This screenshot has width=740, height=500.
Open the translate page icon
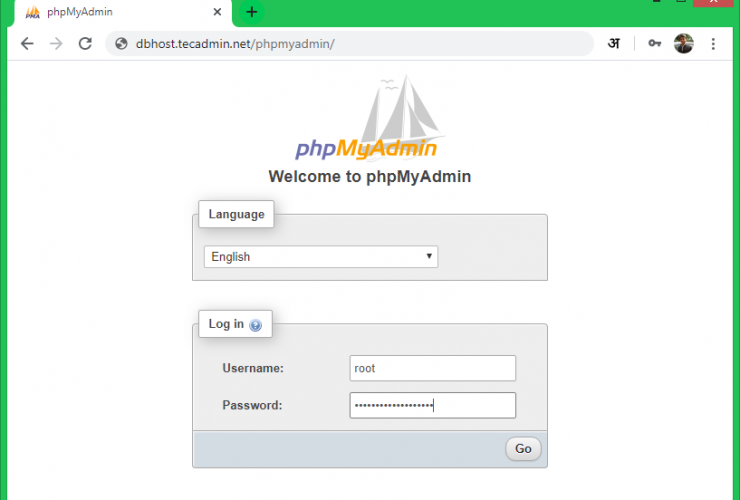613,44
